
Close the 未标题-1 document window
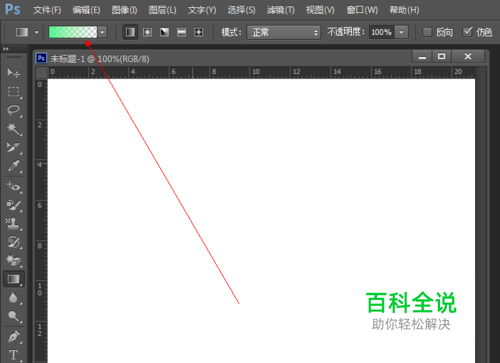(x=468, y=57)
